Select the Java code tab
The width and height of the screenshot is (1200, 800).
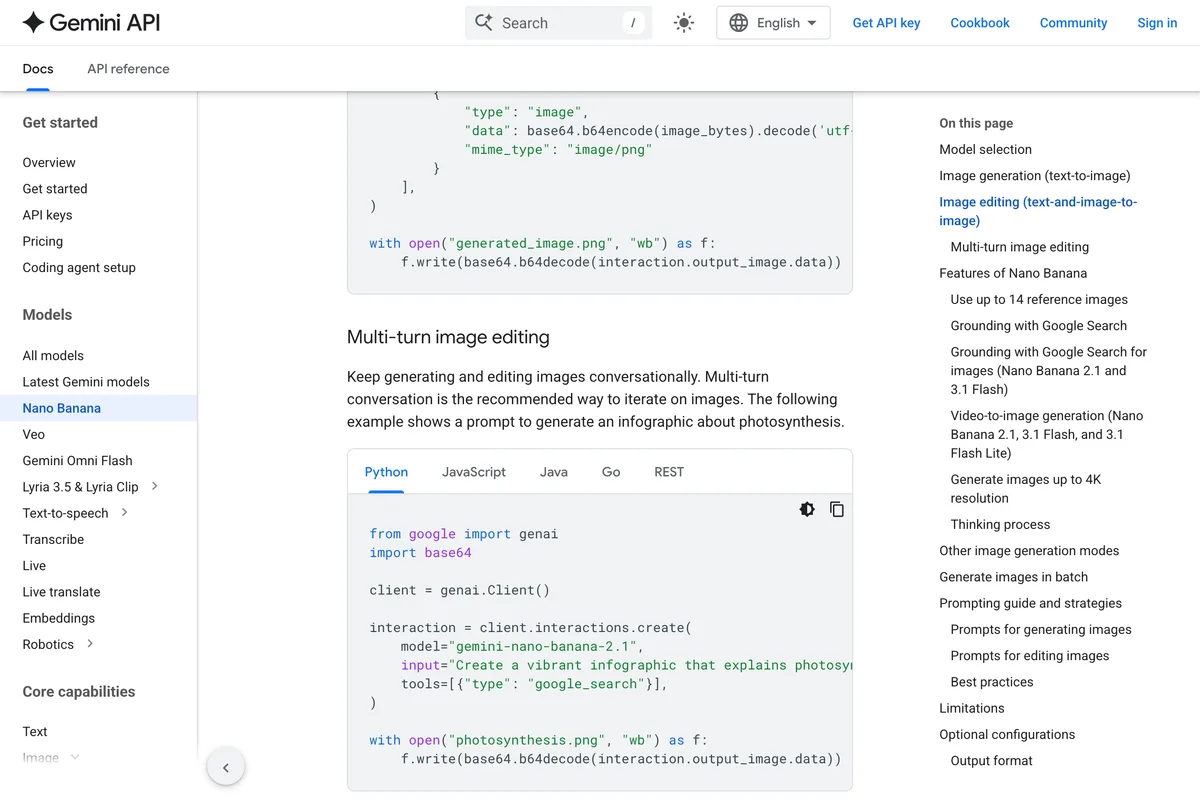tap(554, 472)
